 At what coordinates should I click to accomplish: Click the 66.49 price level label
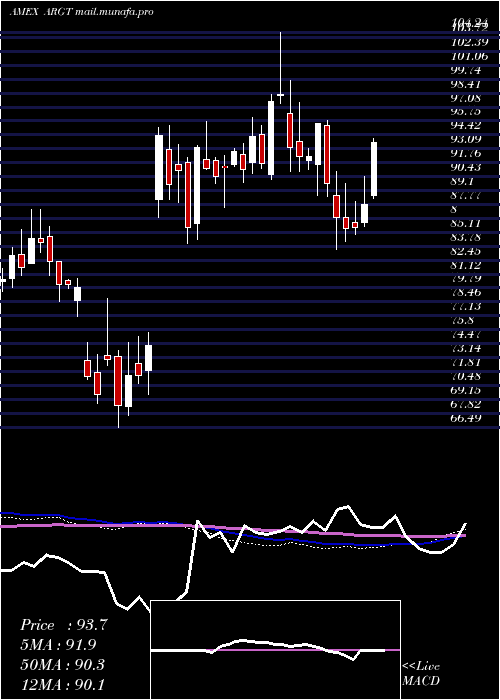466,418
